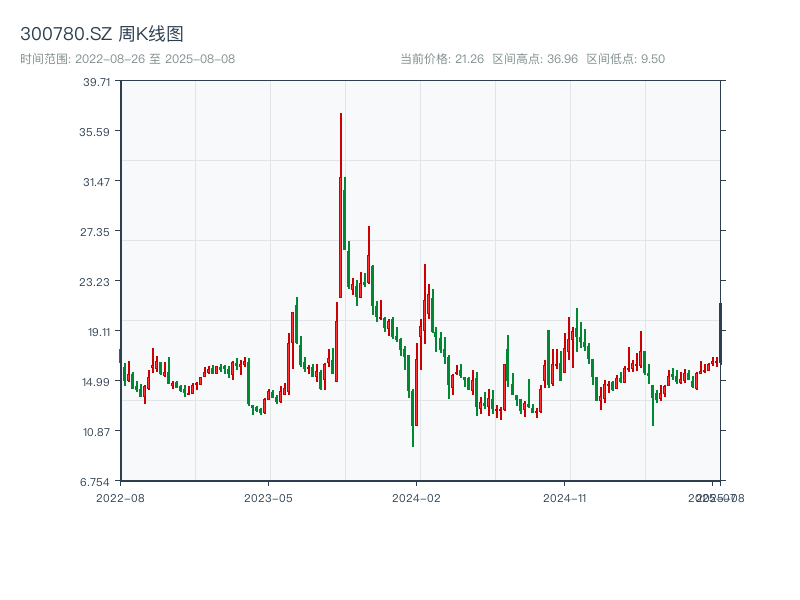Click the last red candlestick at chart's right edge
800x600 pixels.
coord(720,334)
